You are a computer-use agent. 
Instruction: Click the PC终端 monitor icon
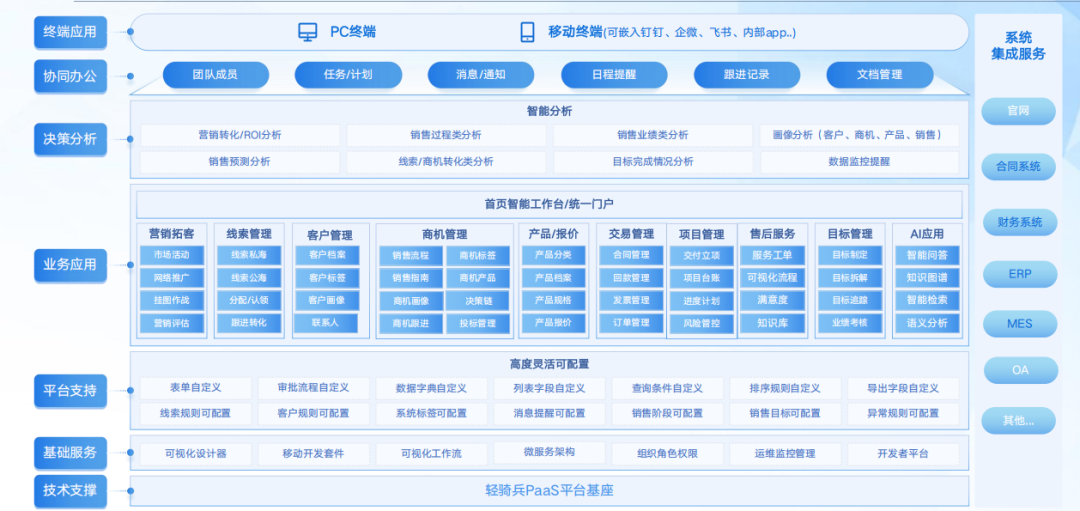tap(308, 32)
